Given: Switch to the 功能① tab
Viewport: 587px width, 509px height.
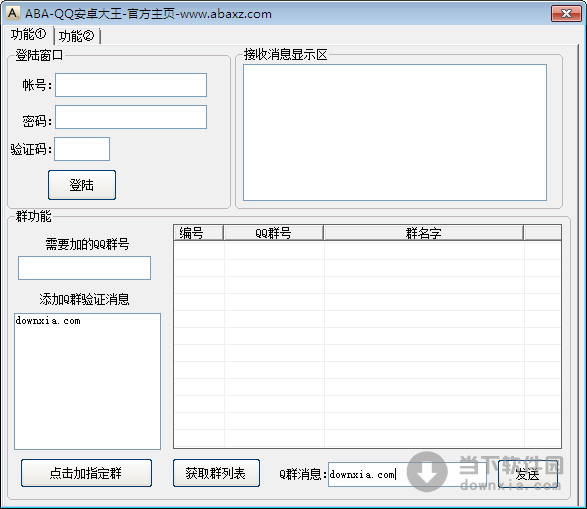Looking at the screenshot, I should [28, 35].
